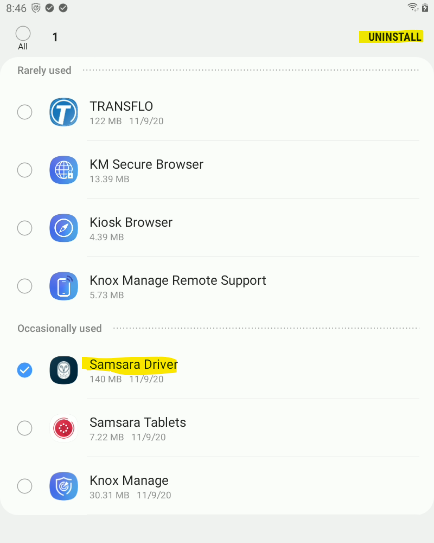Tap the Knox Manage Remote Support name
Screen dimensions: 434x543
pos(178,281)
